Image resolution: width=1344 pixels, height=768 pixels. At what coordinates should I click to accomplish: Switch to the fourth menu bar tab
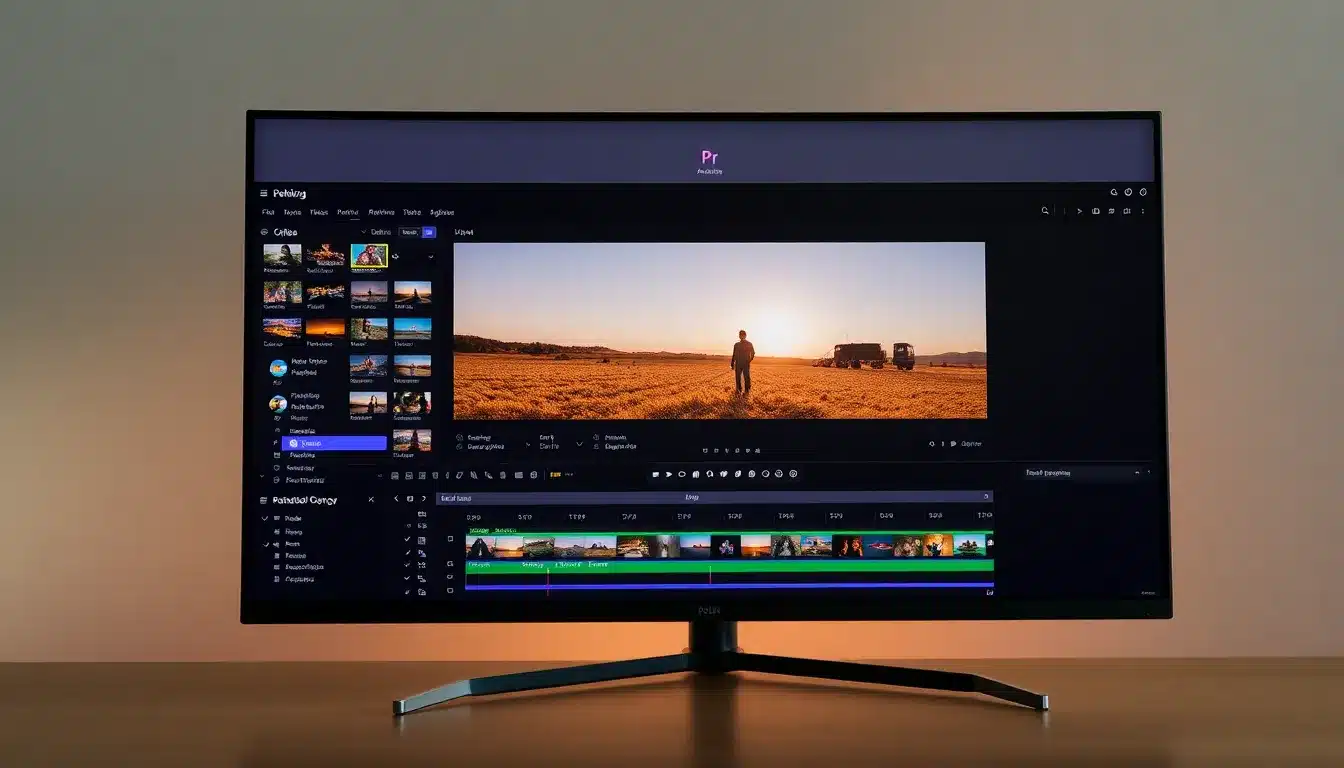point(347,212)
